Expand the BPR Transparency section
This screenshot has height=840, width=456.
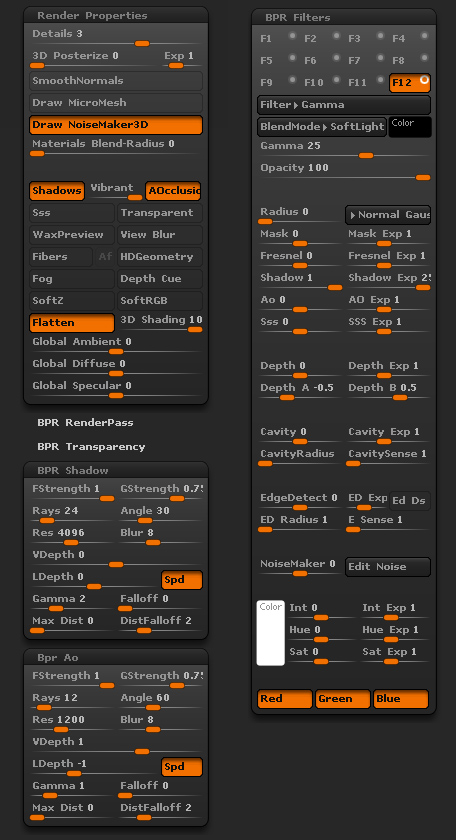pyautogui.click(x=91, y=447)
